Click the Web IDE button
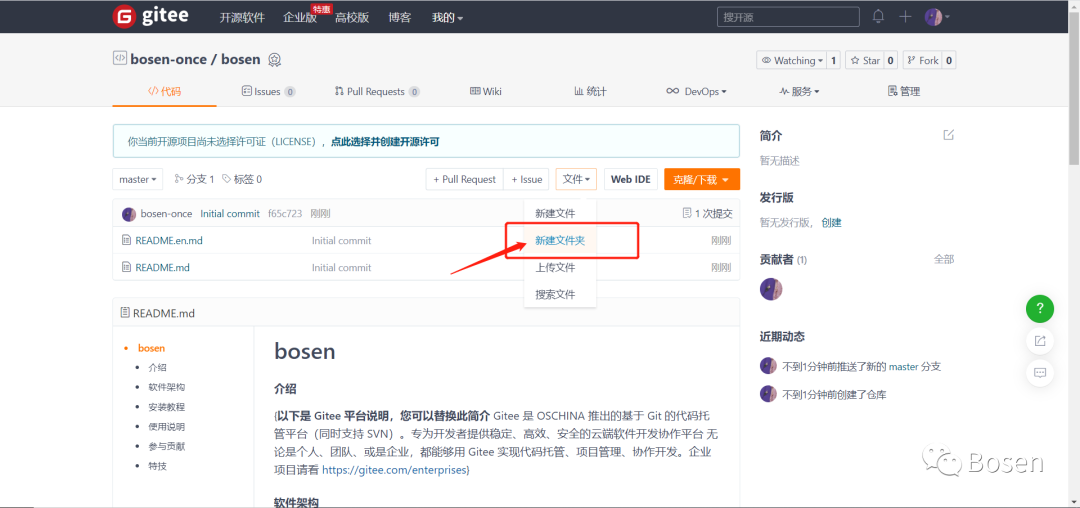This screenshot has height=508, width=1080. coord(631,179)
